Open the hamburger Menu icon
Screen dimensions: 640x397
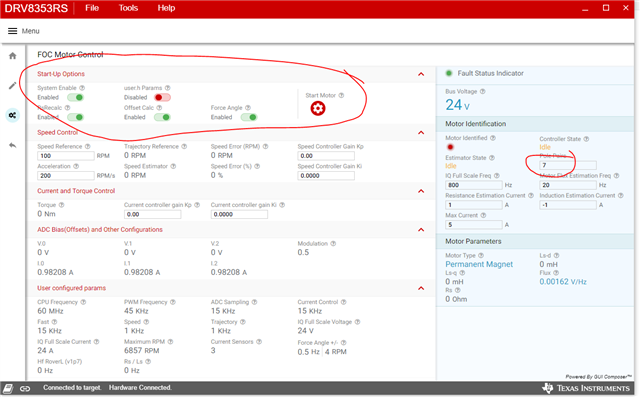click(x=13, y=31)
